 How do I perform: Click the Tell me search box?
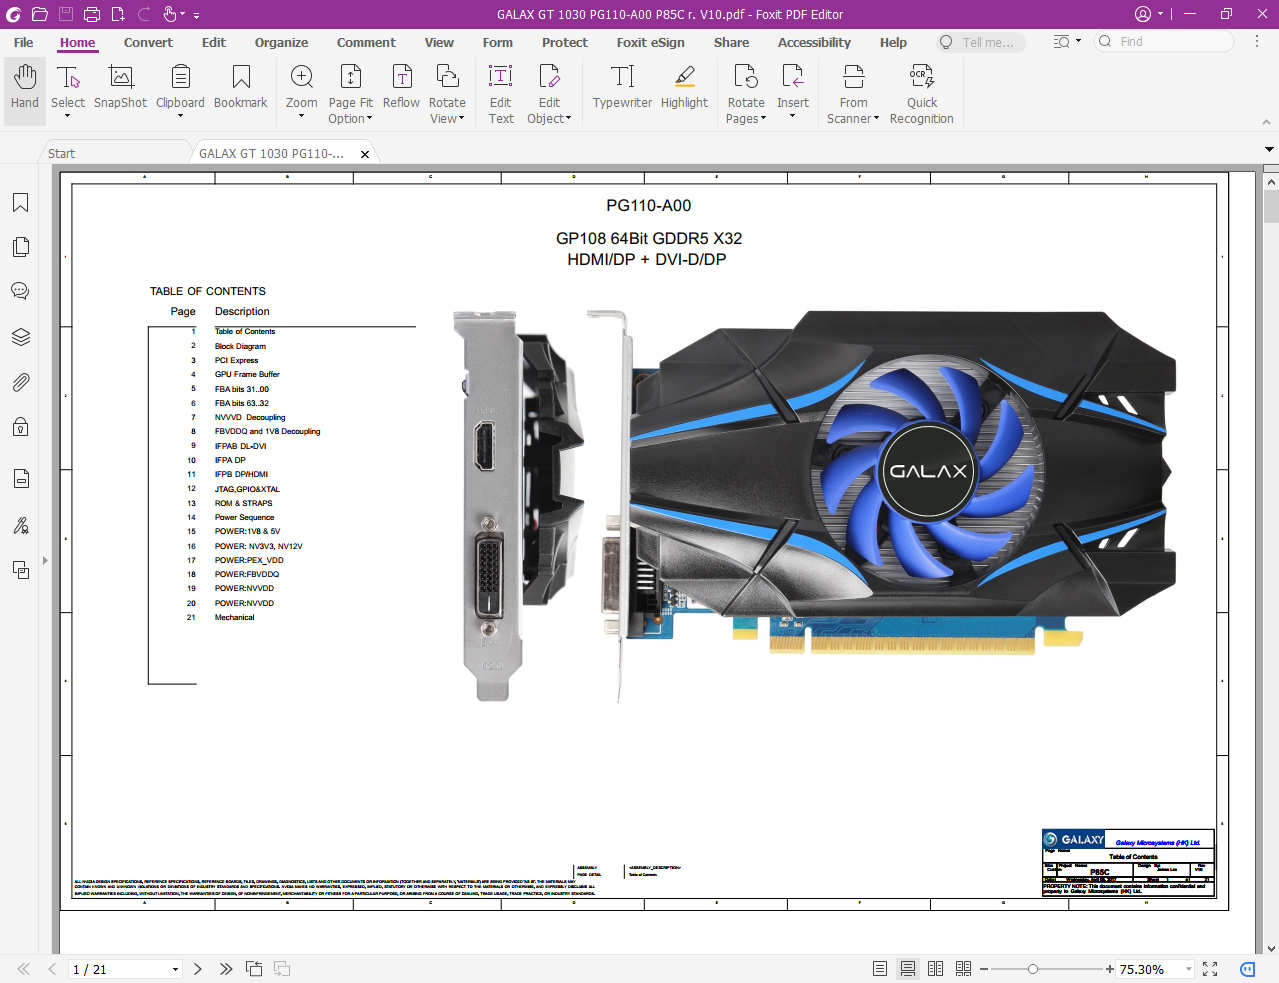pyautogui.click(x=981, y=42)
